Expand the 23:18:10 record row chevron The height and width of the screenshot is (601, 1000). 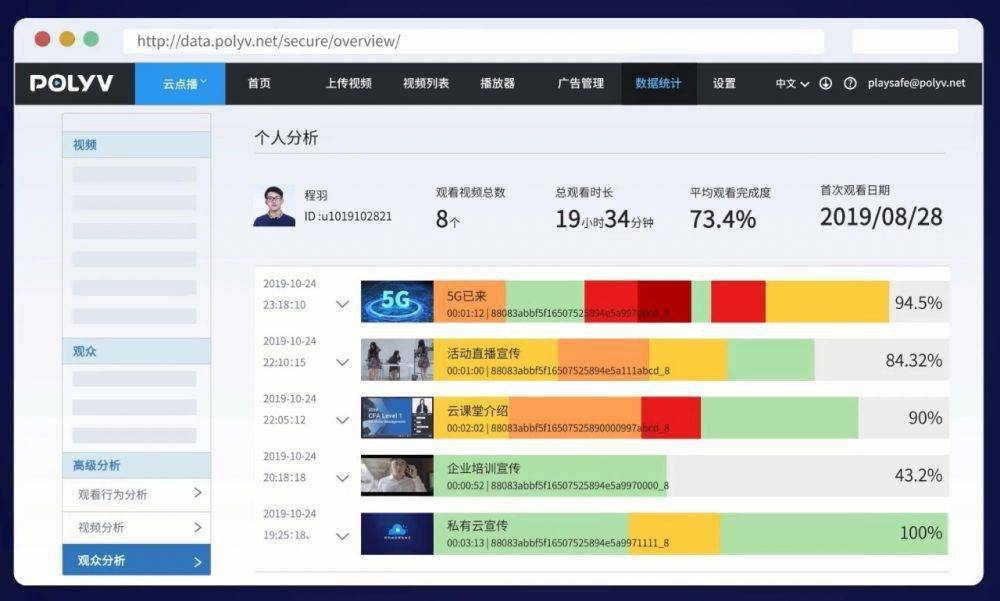(x=342, y=304)
